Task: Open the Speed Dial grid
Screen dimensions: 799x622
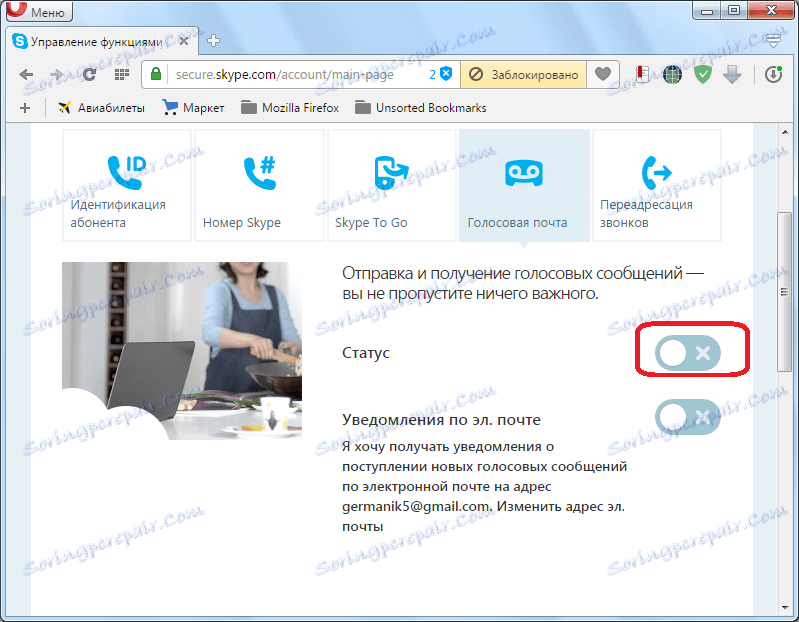Action: [121, 74]
